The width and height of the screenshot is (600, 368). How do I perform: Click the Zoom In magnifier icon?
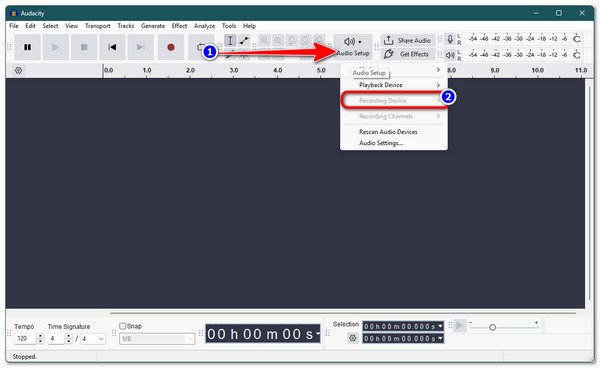[264, 40]
